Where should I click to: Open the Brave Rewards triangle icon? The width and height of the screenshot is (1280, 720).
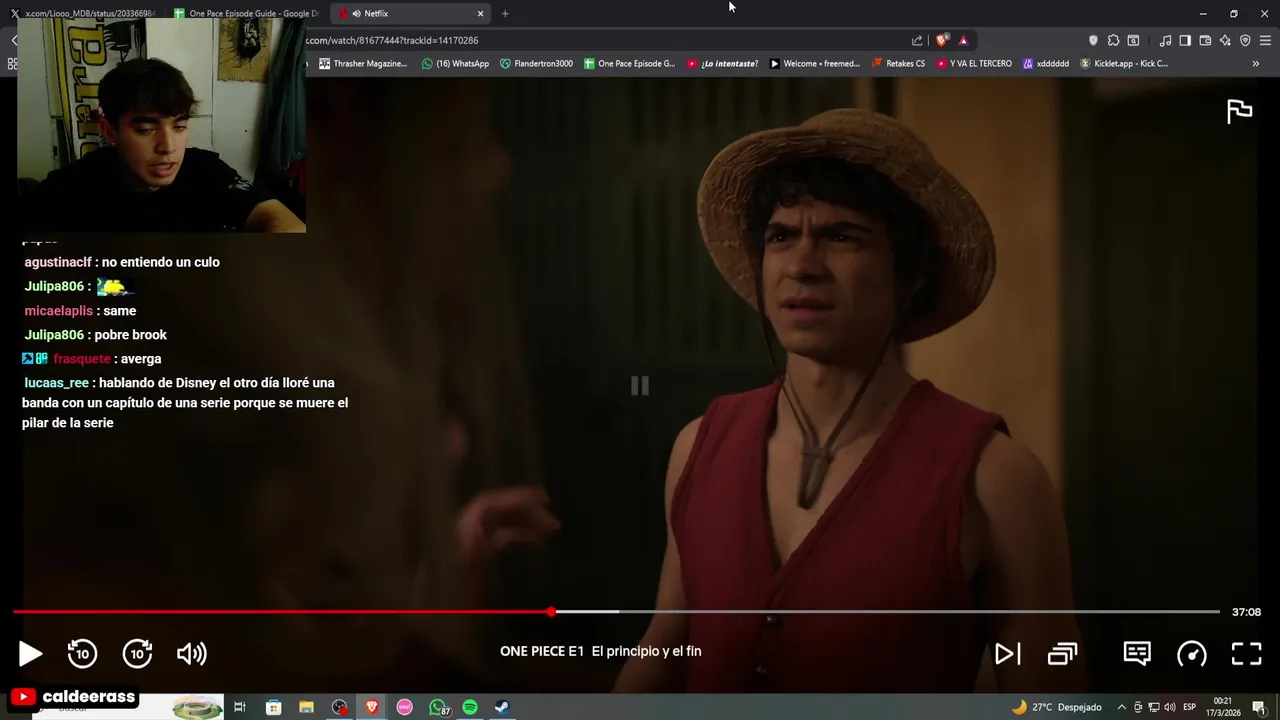click(963, 40)
